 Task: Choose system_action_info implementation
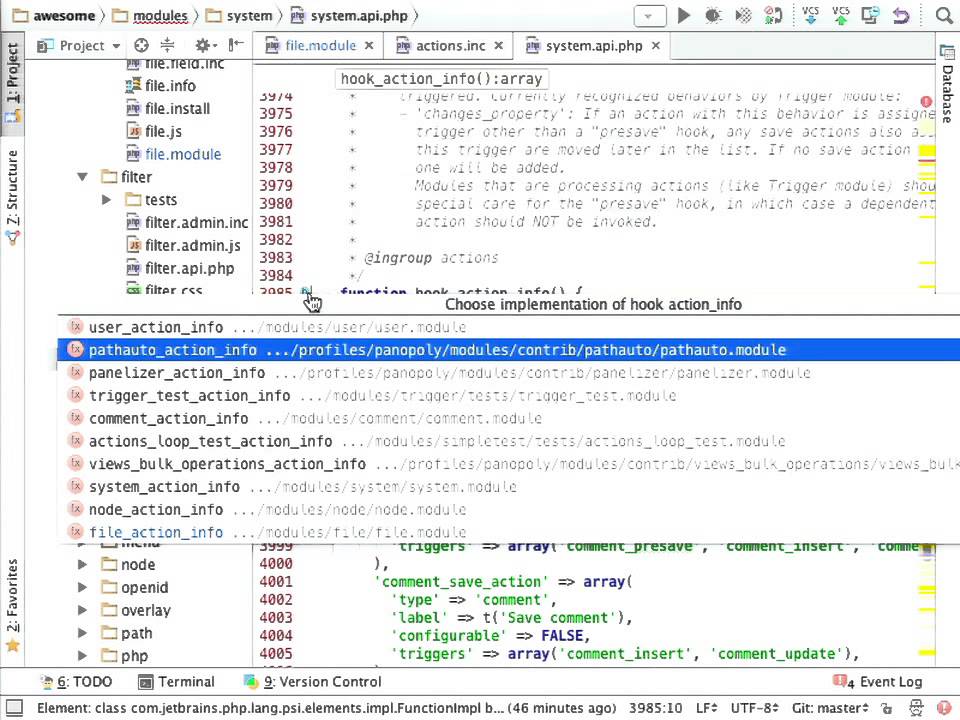508,486
